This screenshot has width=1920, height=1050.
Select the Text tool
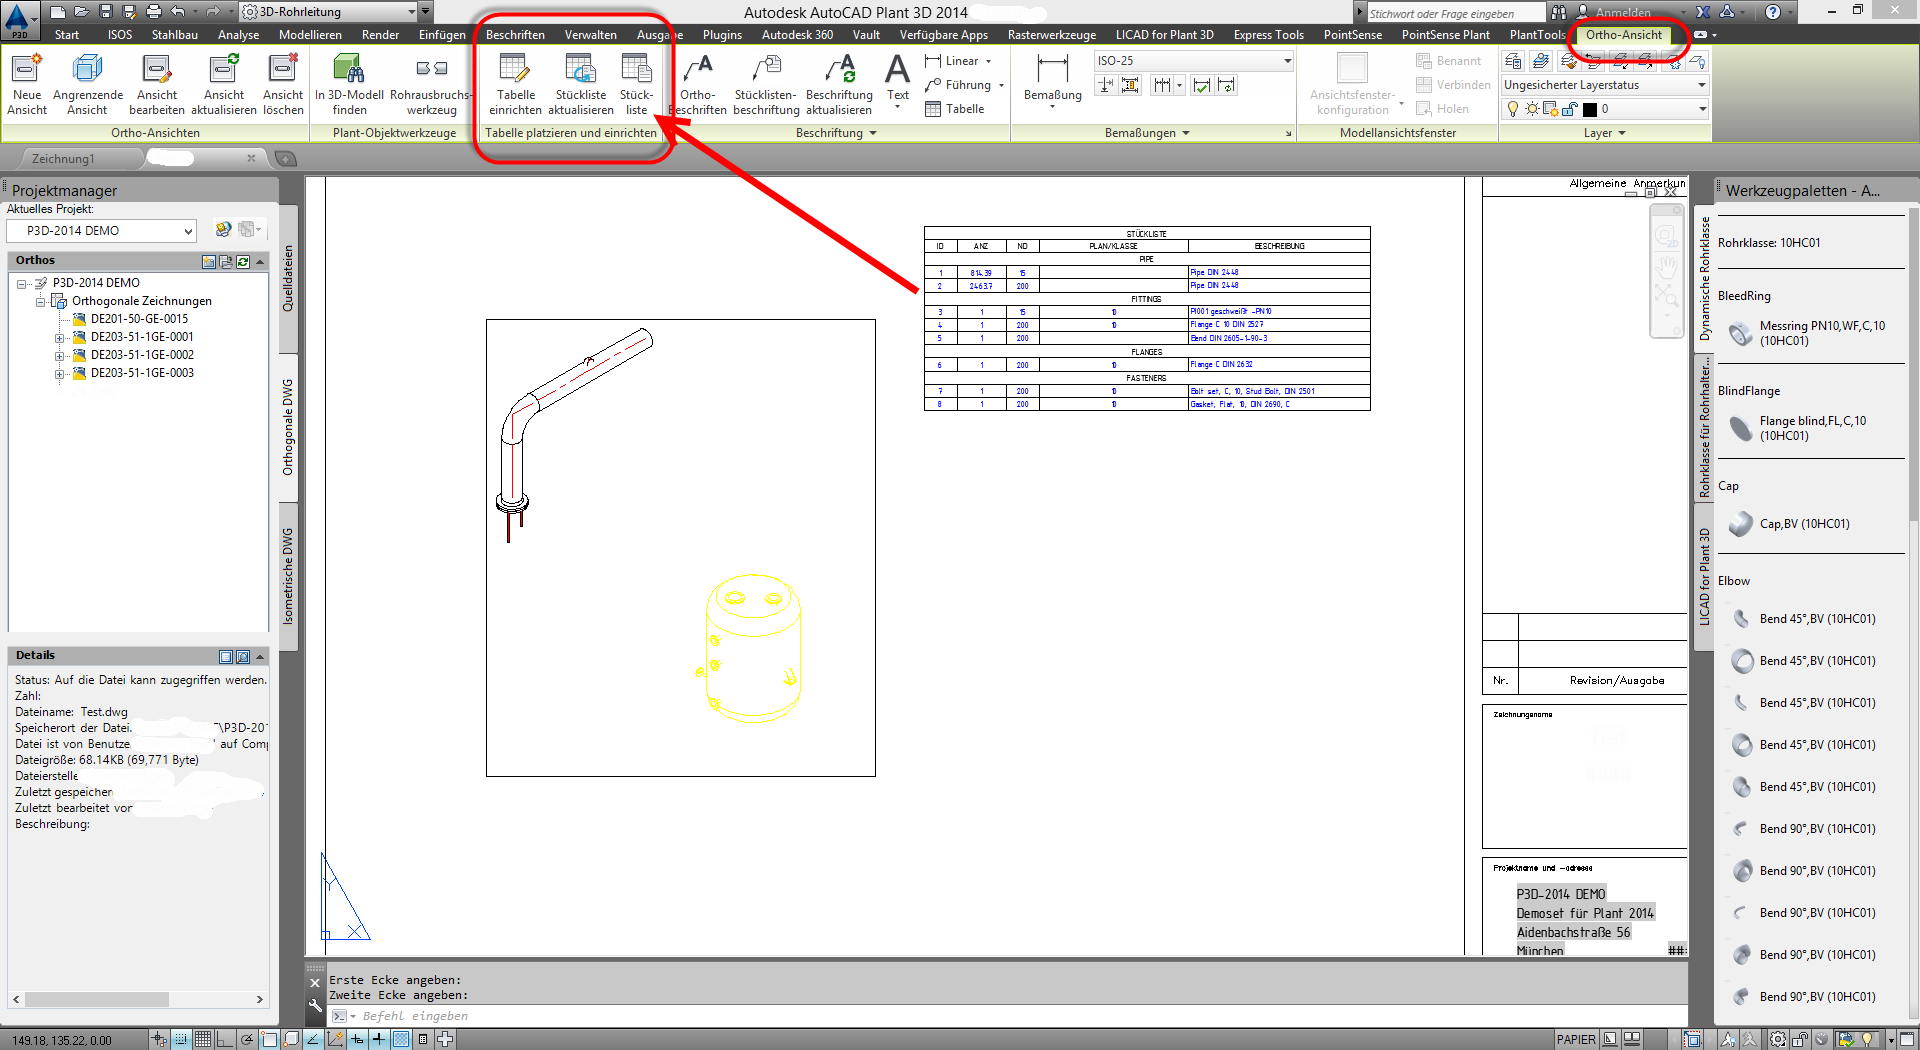coord(898,80)
